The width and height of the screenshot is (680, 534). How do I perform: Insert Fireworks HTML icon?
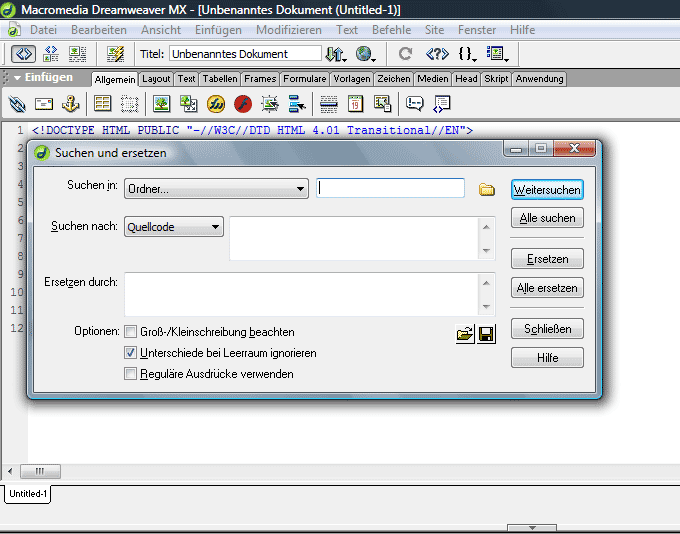click(216, 104)
